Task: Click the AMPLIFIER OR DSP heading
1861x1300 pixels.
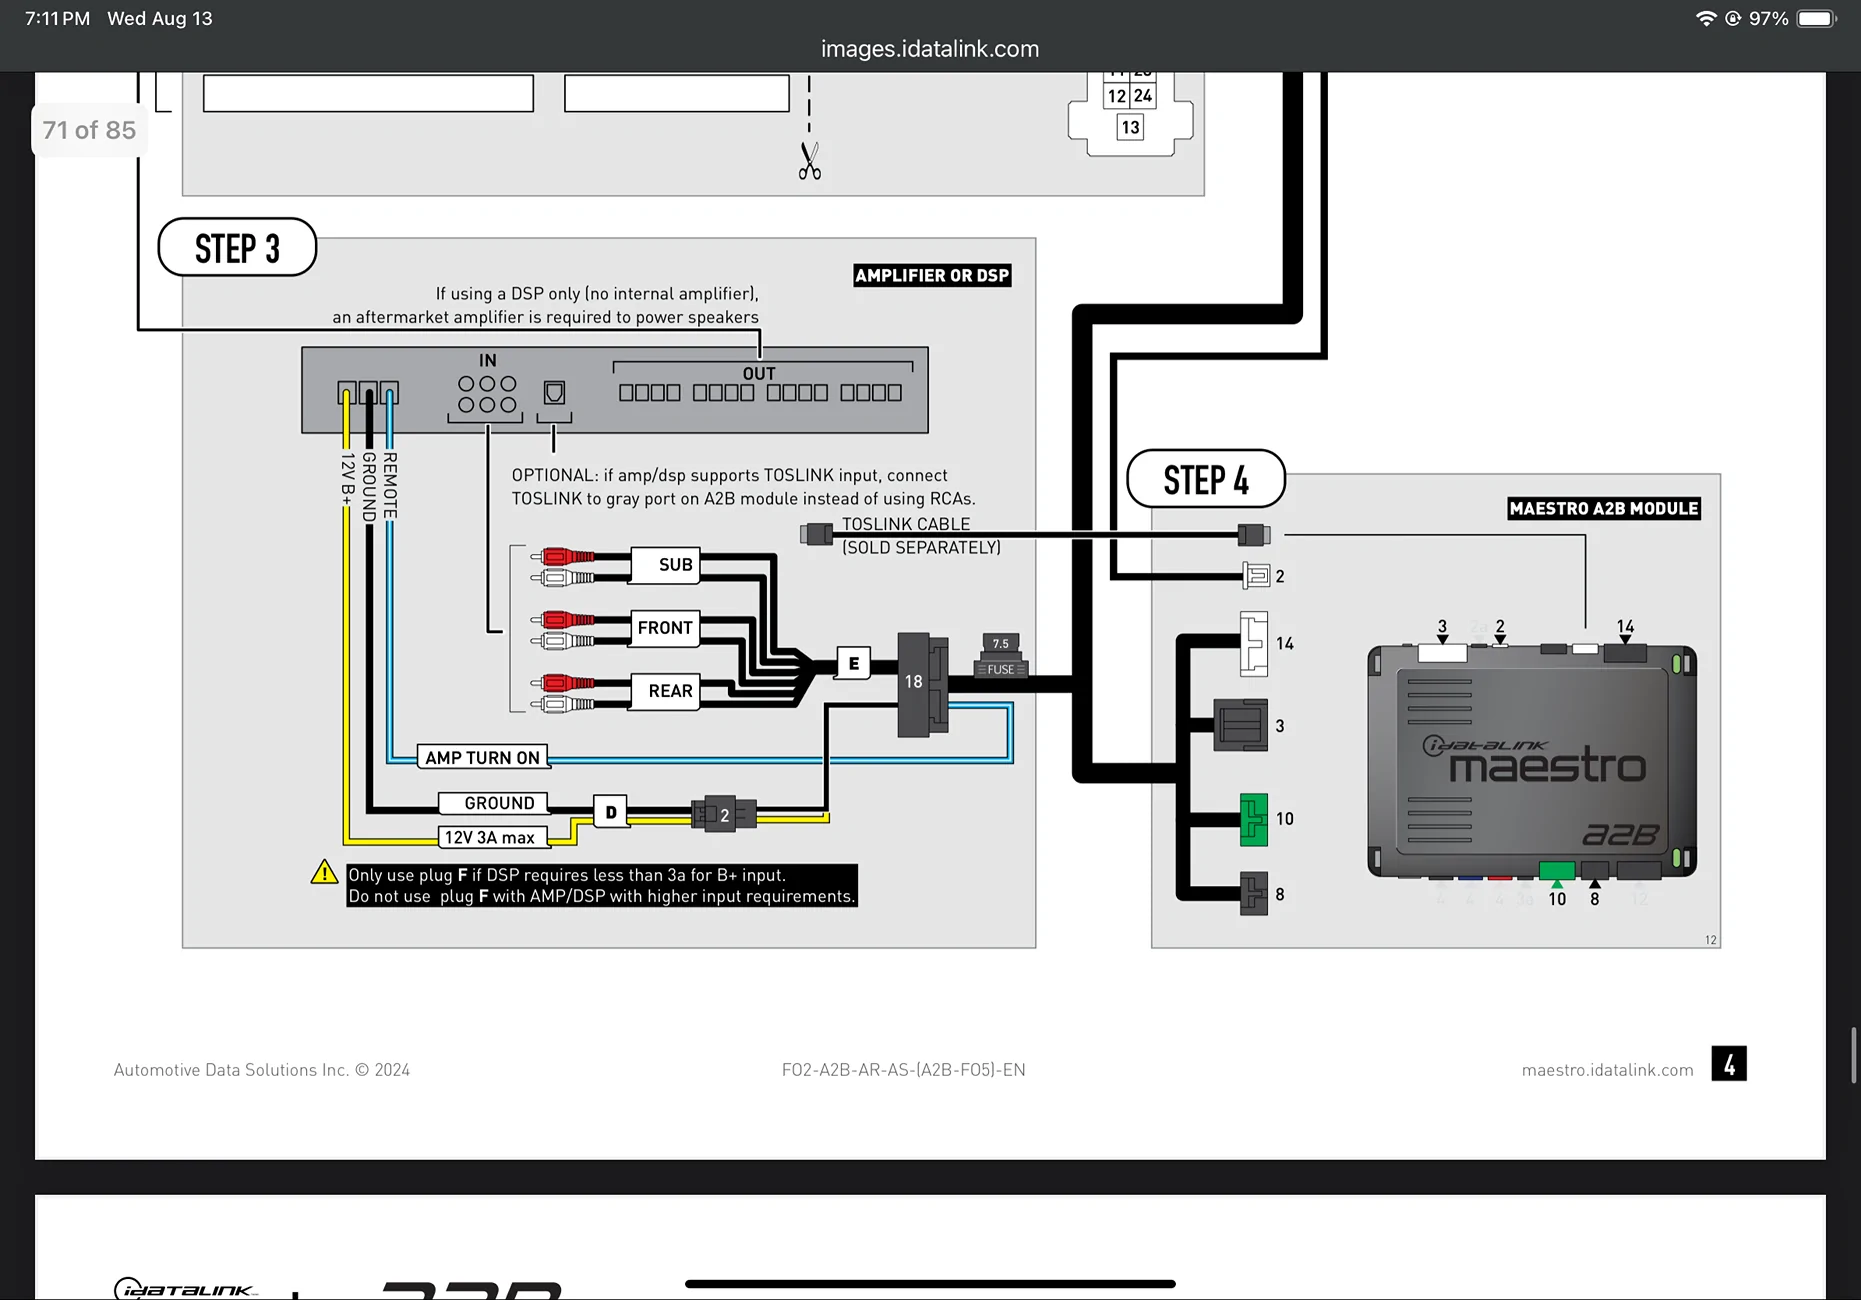Action: (x=932, y=275)
